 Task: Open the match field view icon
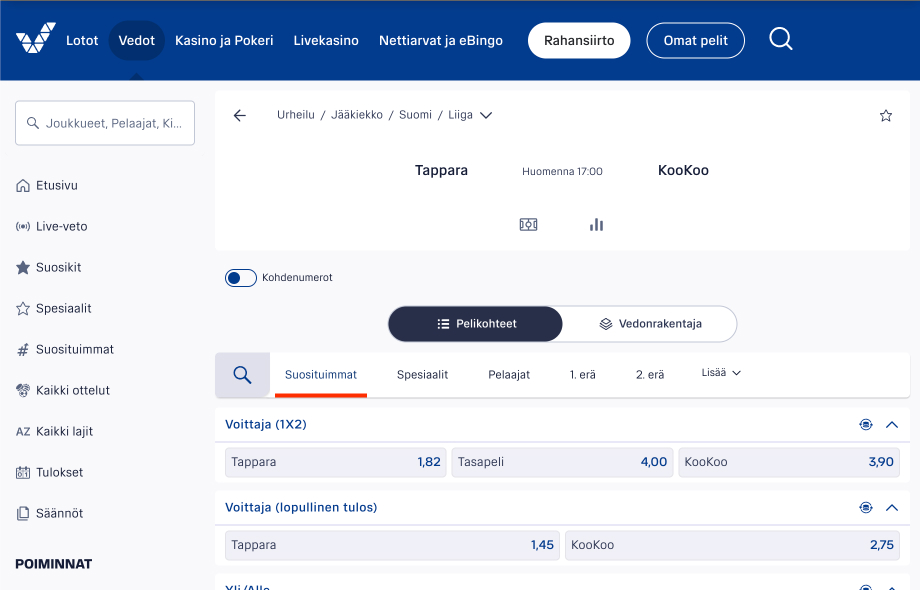coord(528,225)
